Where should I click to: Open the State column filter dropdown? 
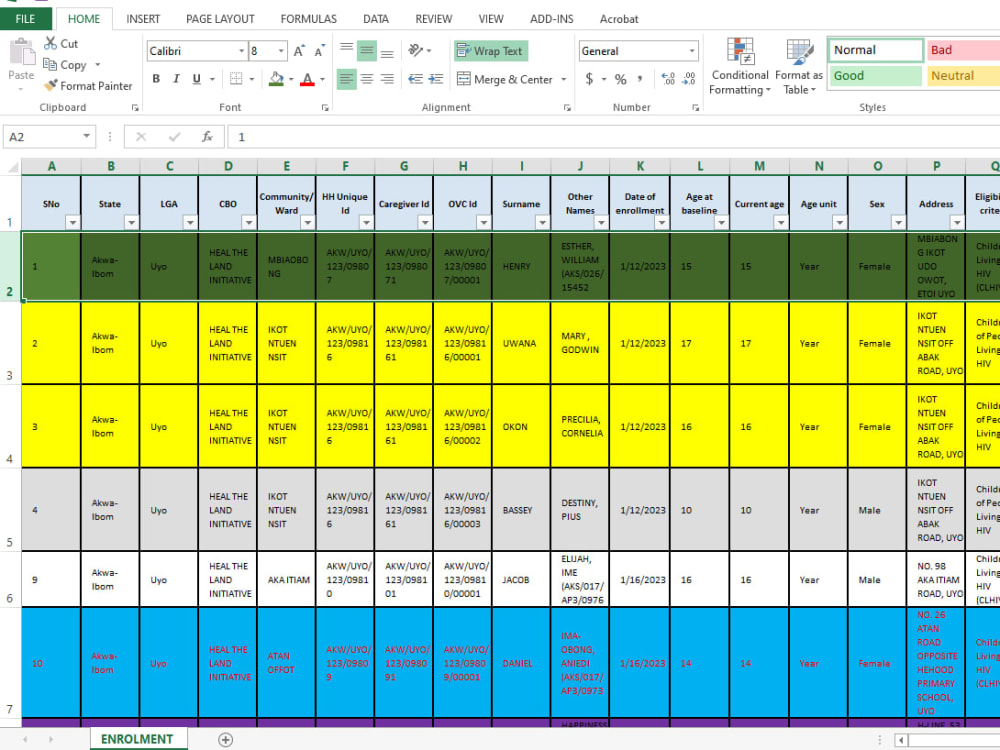tap(131, 223)
